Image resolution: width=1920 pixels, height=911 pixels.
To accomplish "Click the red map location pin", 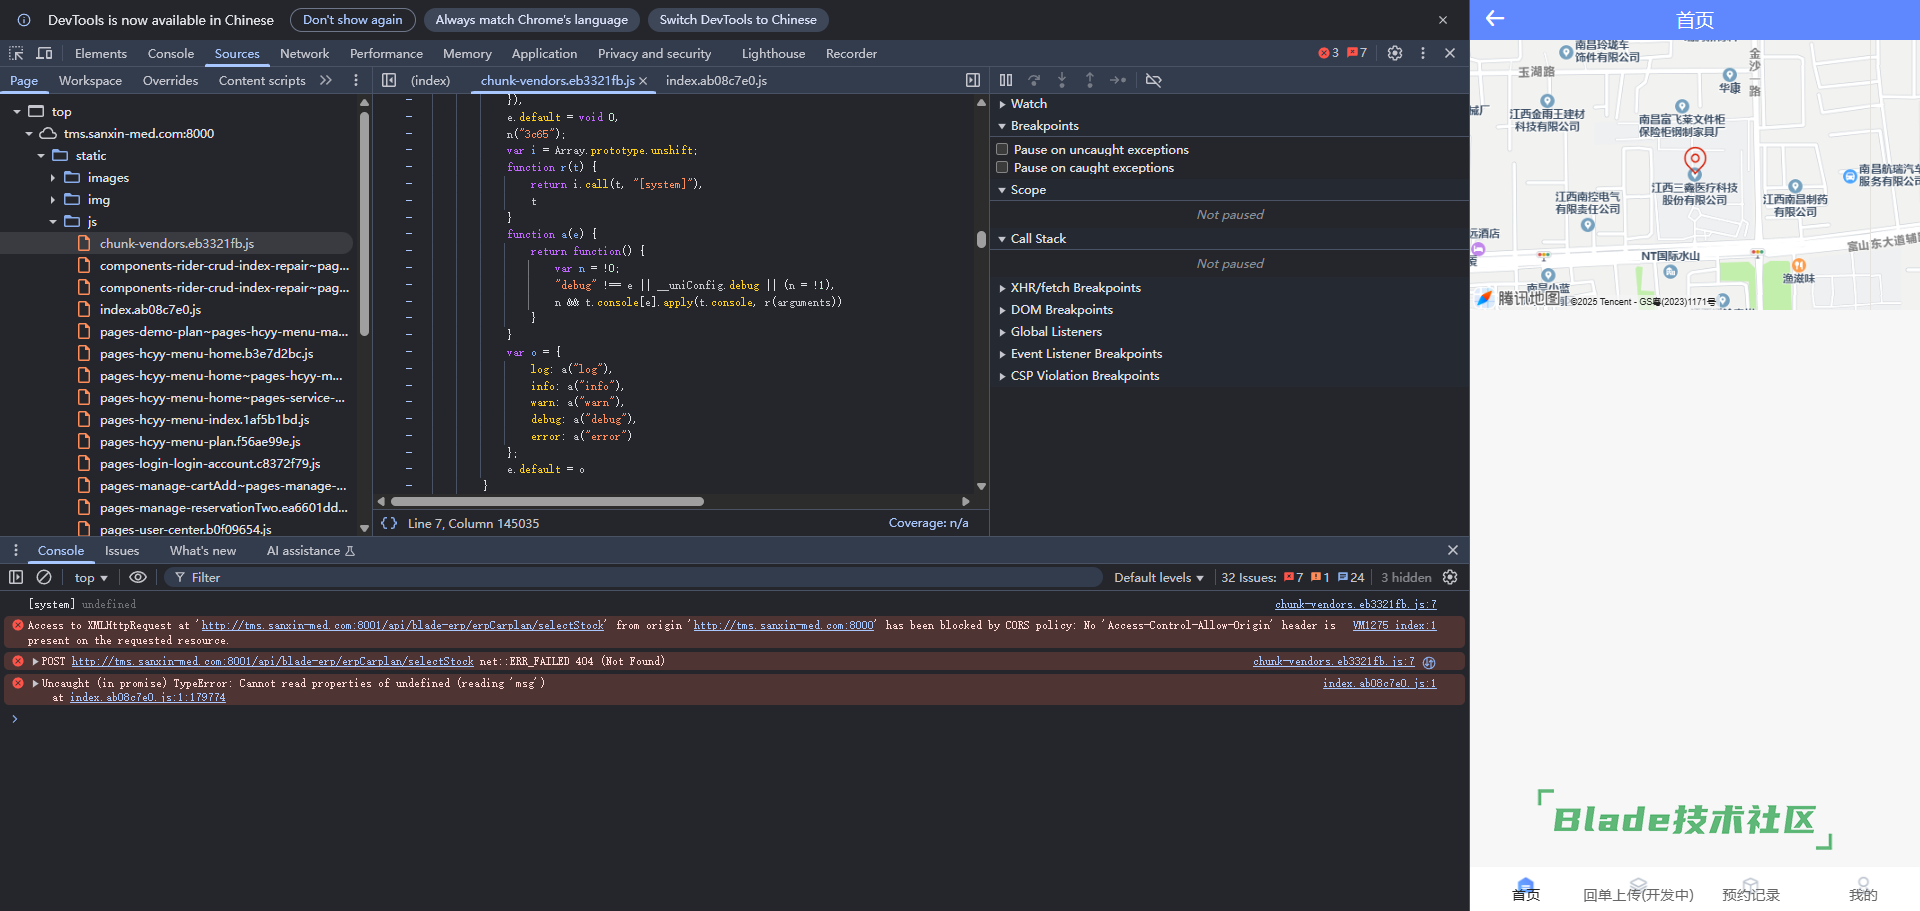I will [1694, 160].
